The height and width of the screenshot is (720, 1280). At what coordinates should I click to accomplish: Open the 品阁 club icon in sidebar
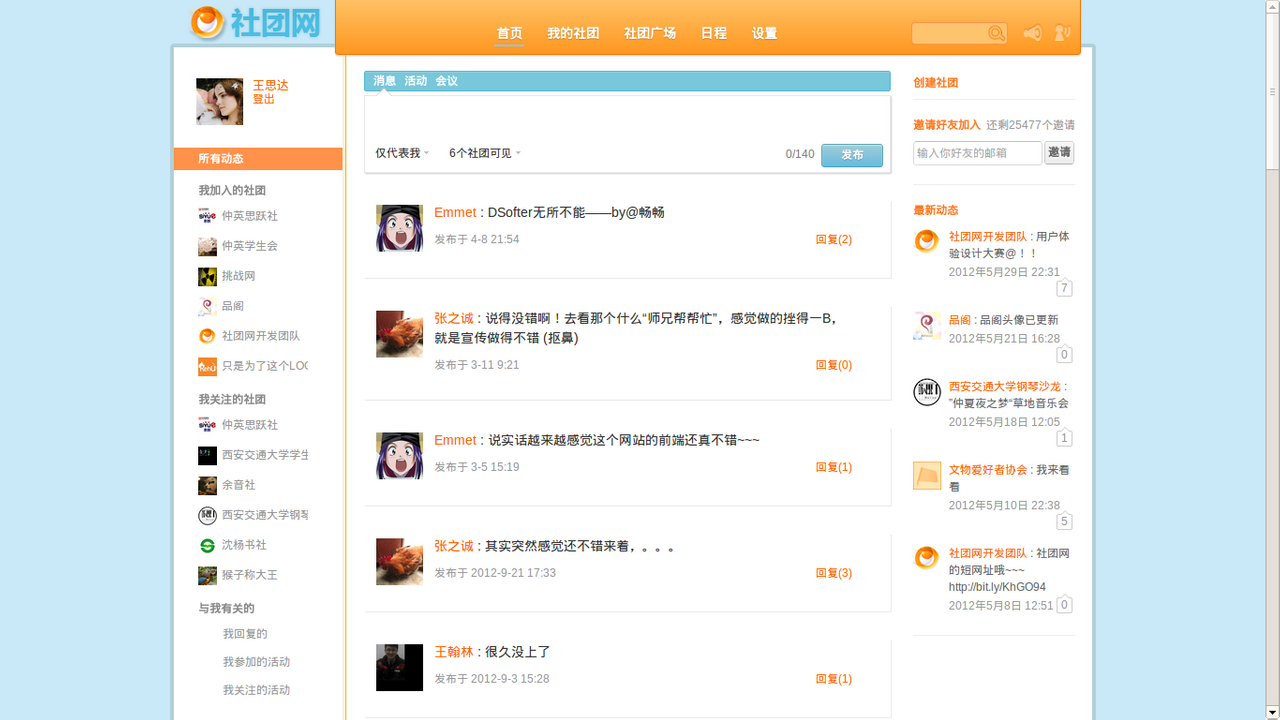207,306
